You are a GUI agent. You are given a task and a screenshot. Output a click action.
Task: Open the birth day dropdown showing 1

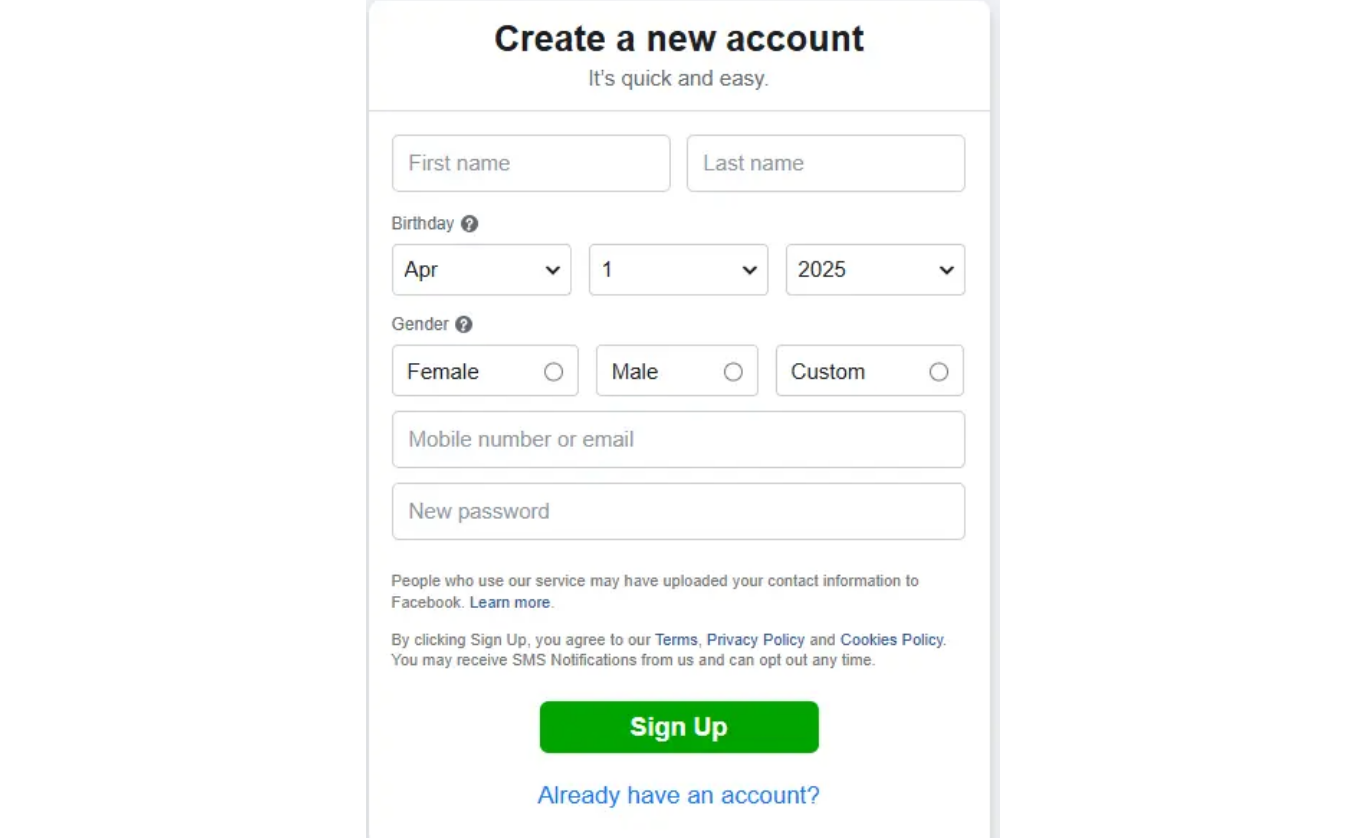click(678, 269)
